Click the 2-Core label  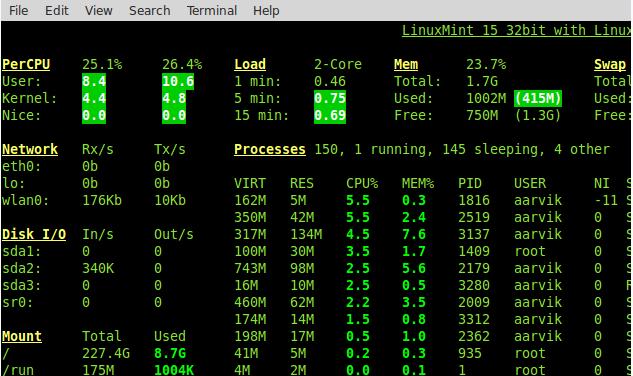(x=338, y=65)
